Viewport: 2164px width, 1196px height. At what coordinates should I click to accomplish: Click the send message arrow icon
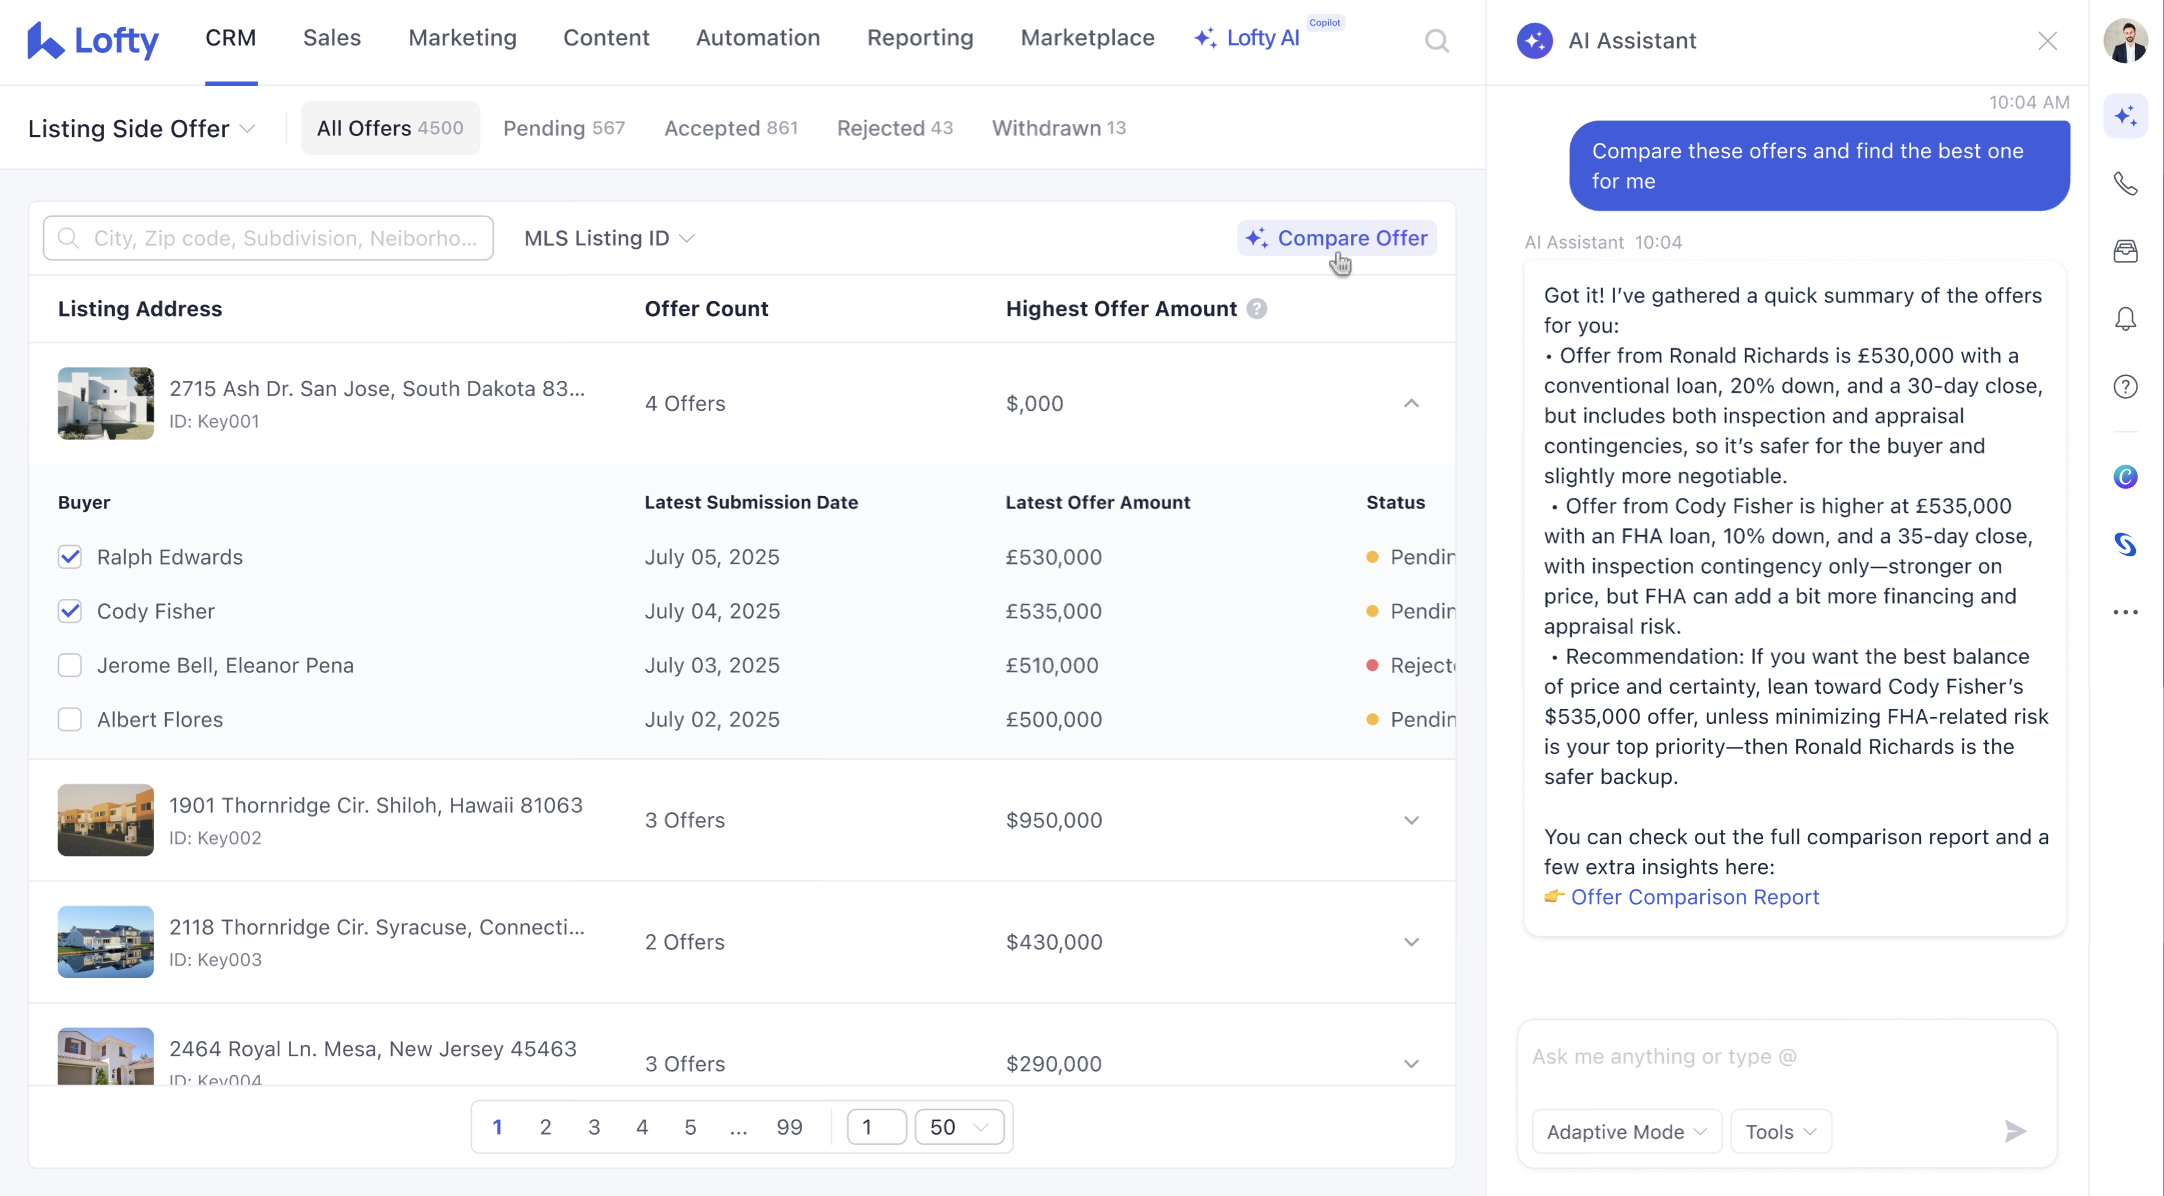2015,1131
